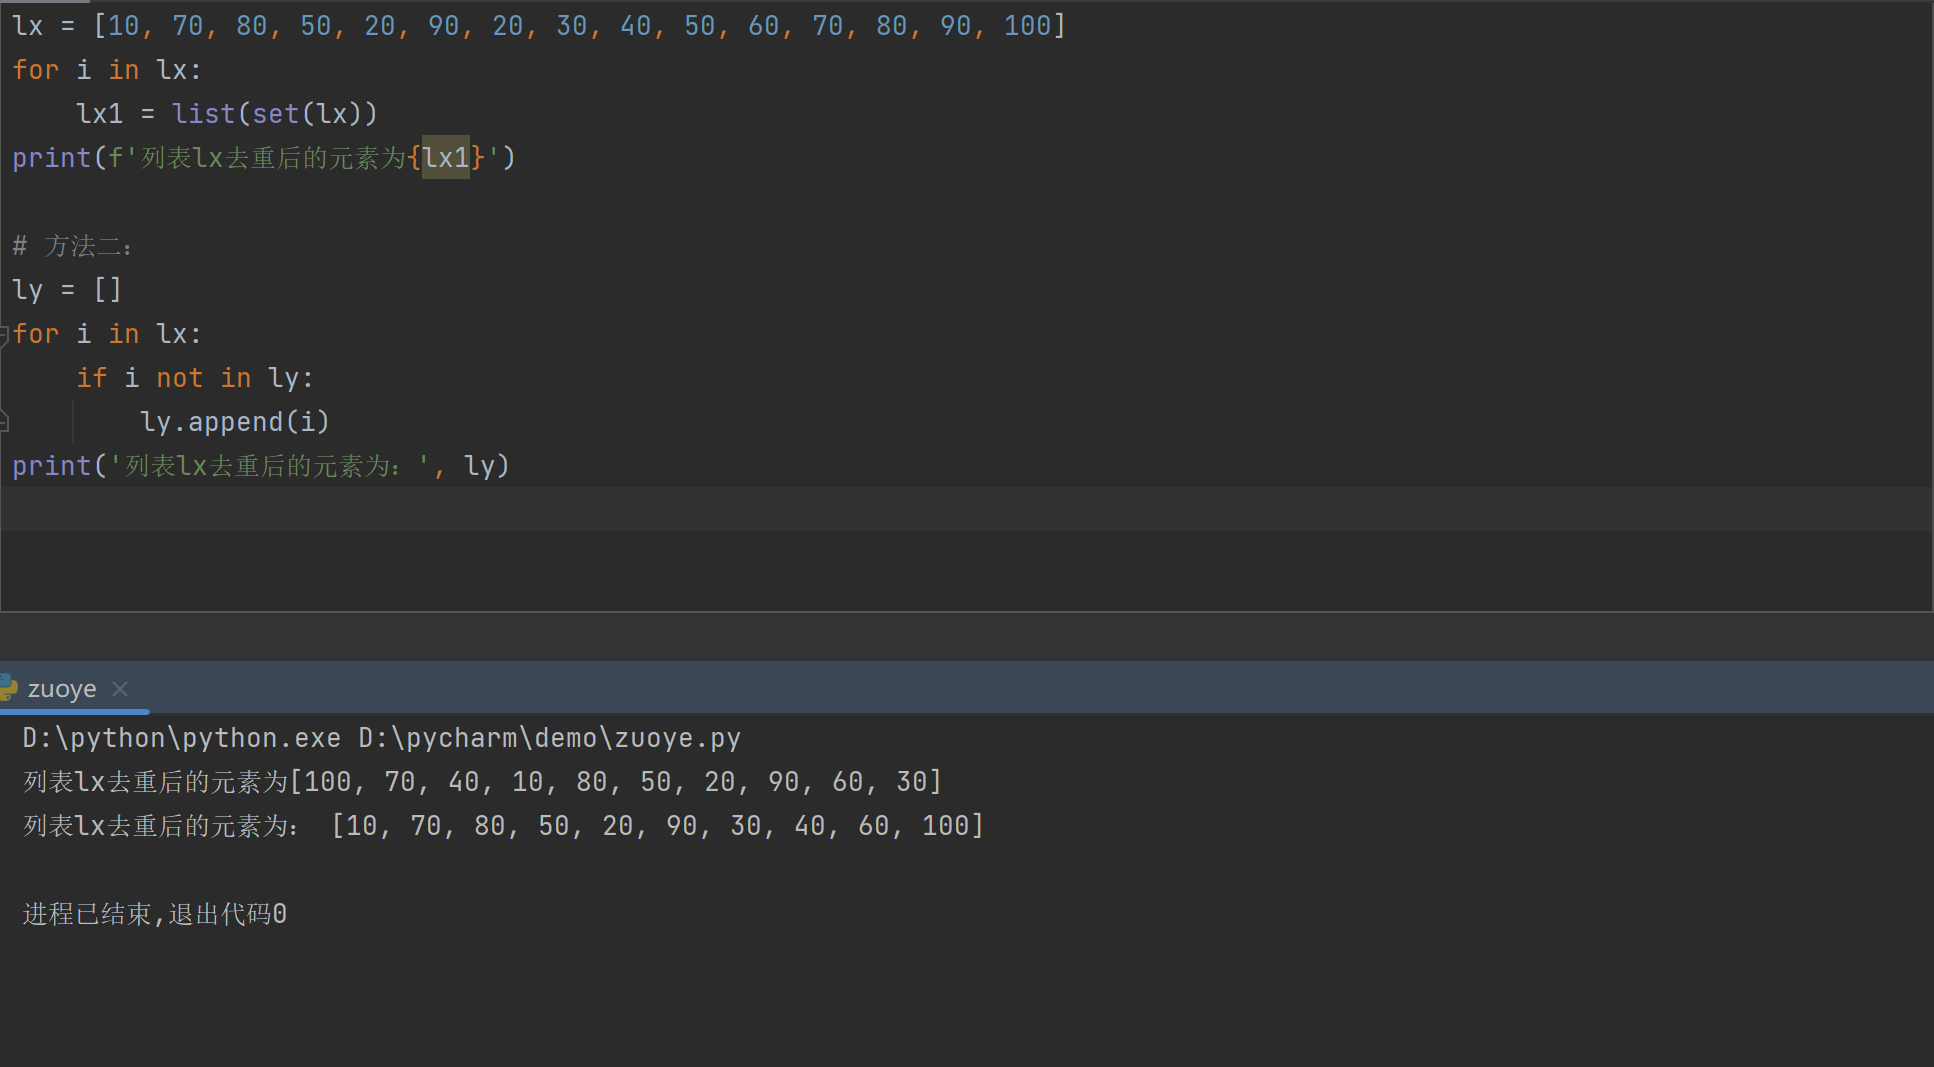Click the first print f-string statement
This screenshot has width=1934, height=1067.
coord(264,158)
